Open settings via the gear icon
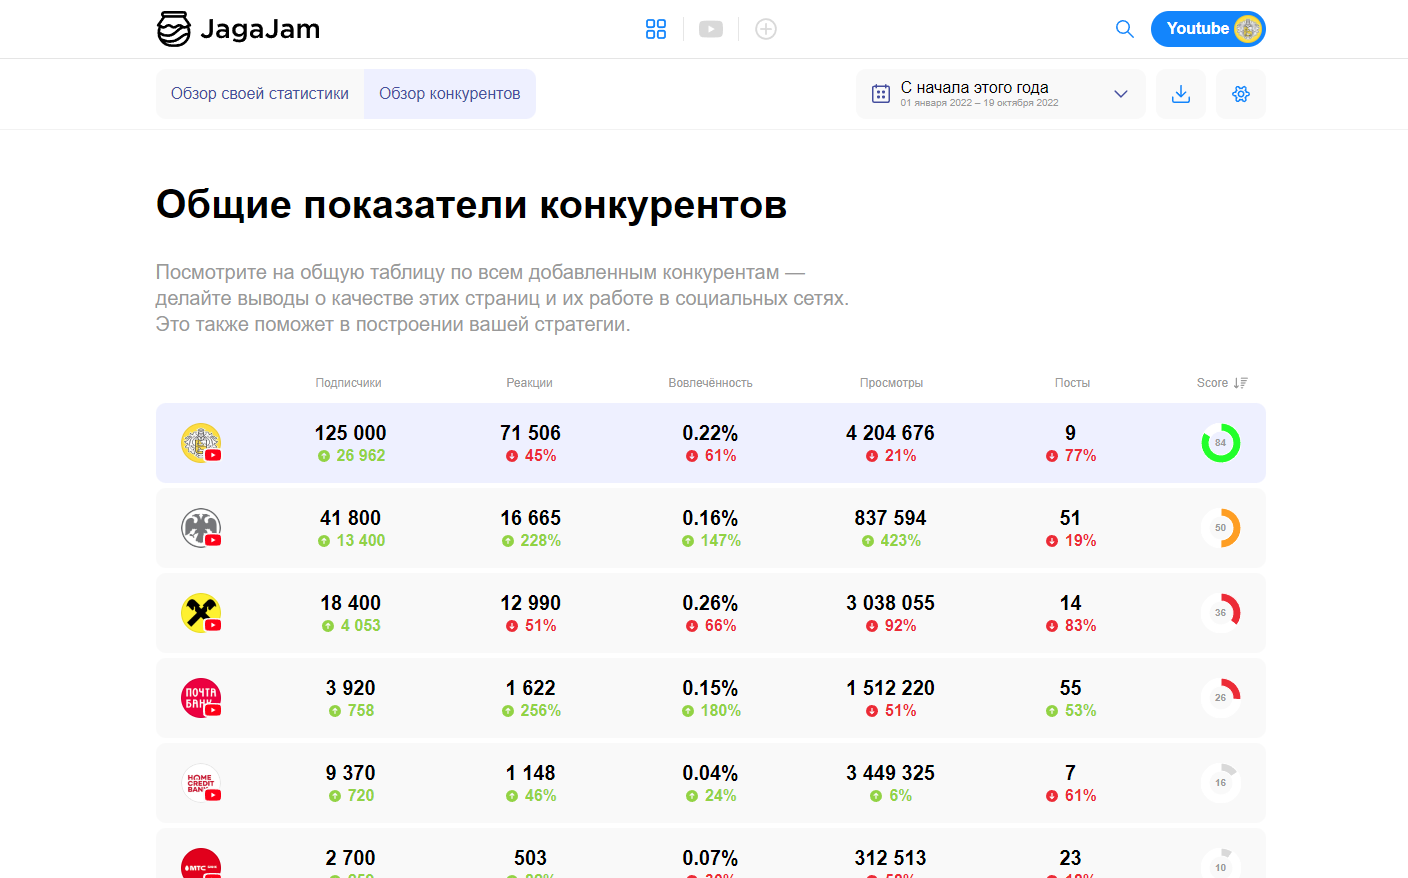This screenshot has height=878, width=1408. click(x=1241, y=94)
